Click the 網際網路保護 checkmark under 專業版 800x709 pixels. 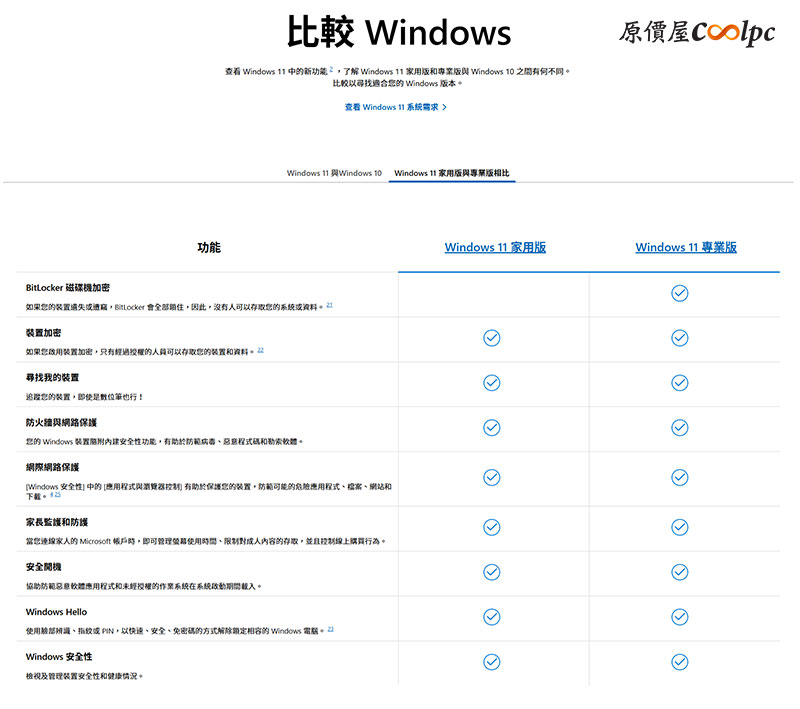coord(680,478)
